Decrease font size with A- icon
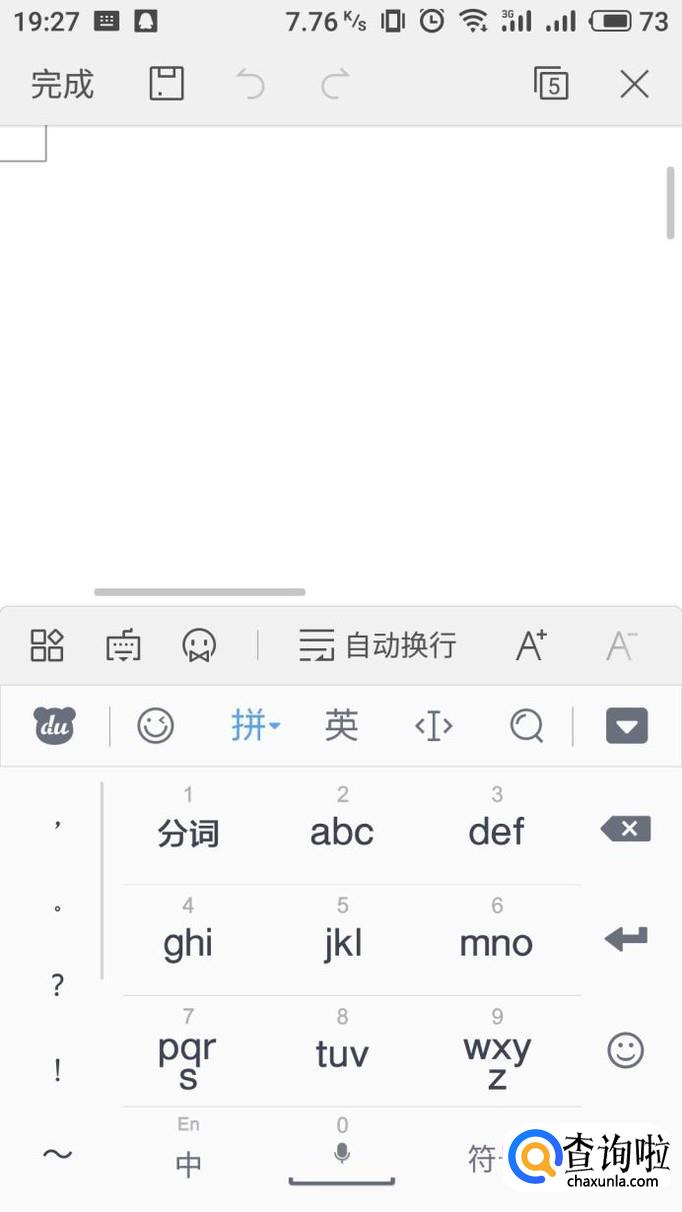The image size is (682, 1212). 621,645
